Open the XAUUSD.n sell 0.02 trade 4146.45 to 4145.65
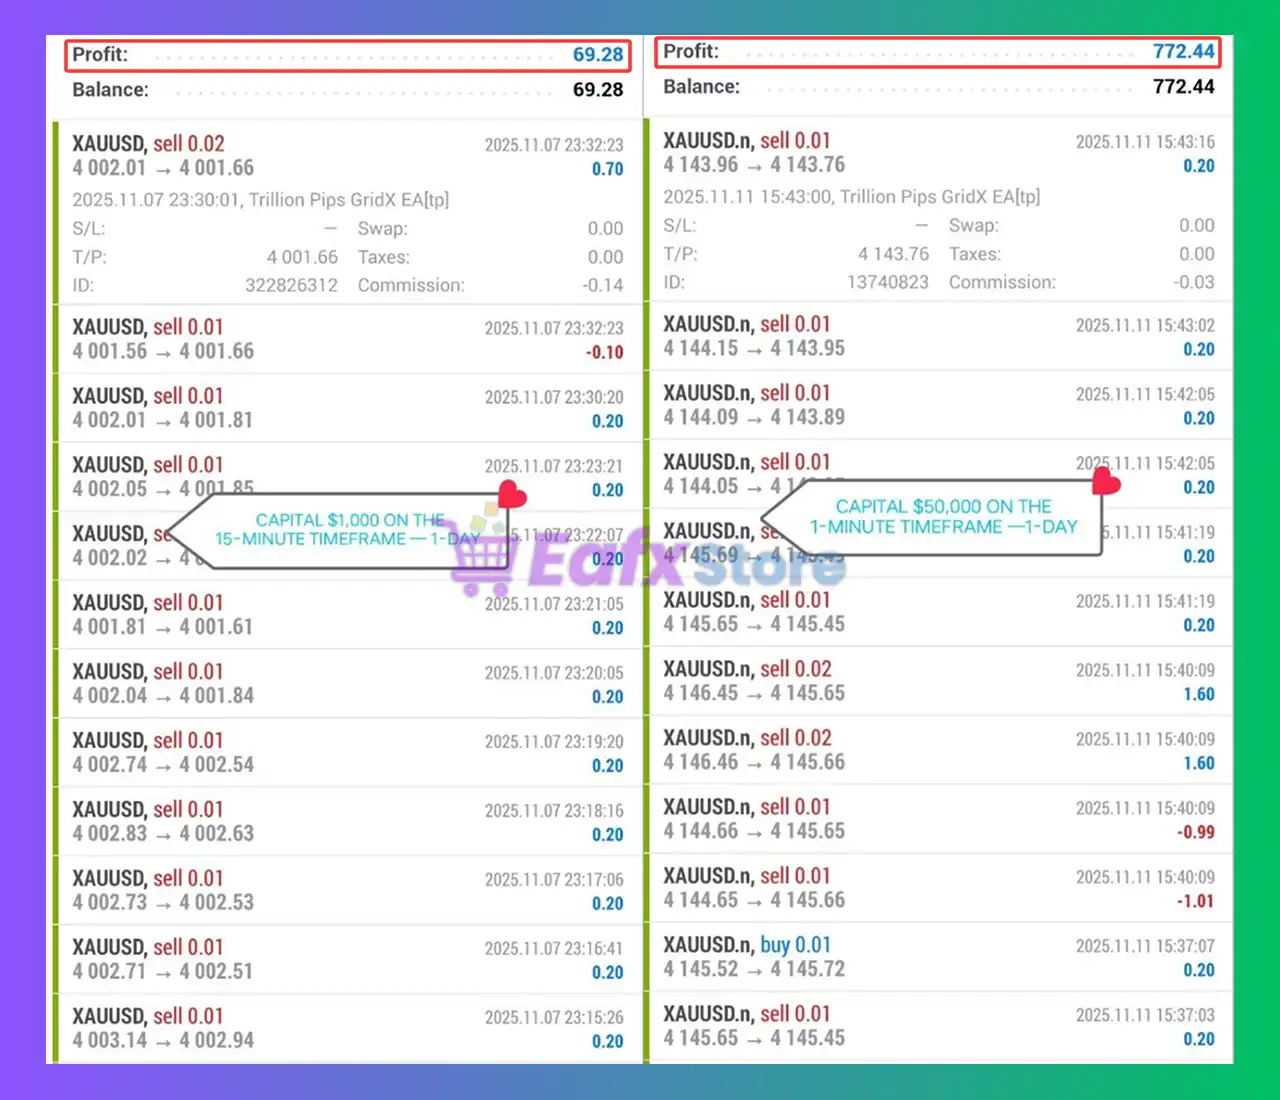This screenshot has height=1100, width=1280. 938,681
